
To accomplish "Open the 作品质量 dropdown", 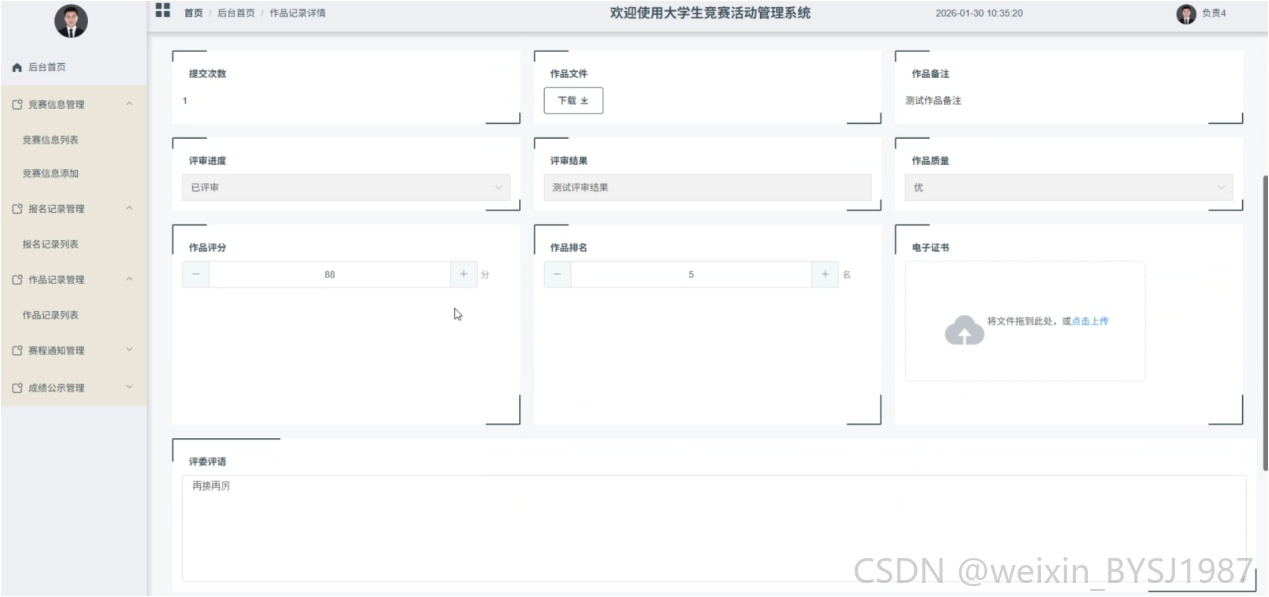I will (1068, 187).
